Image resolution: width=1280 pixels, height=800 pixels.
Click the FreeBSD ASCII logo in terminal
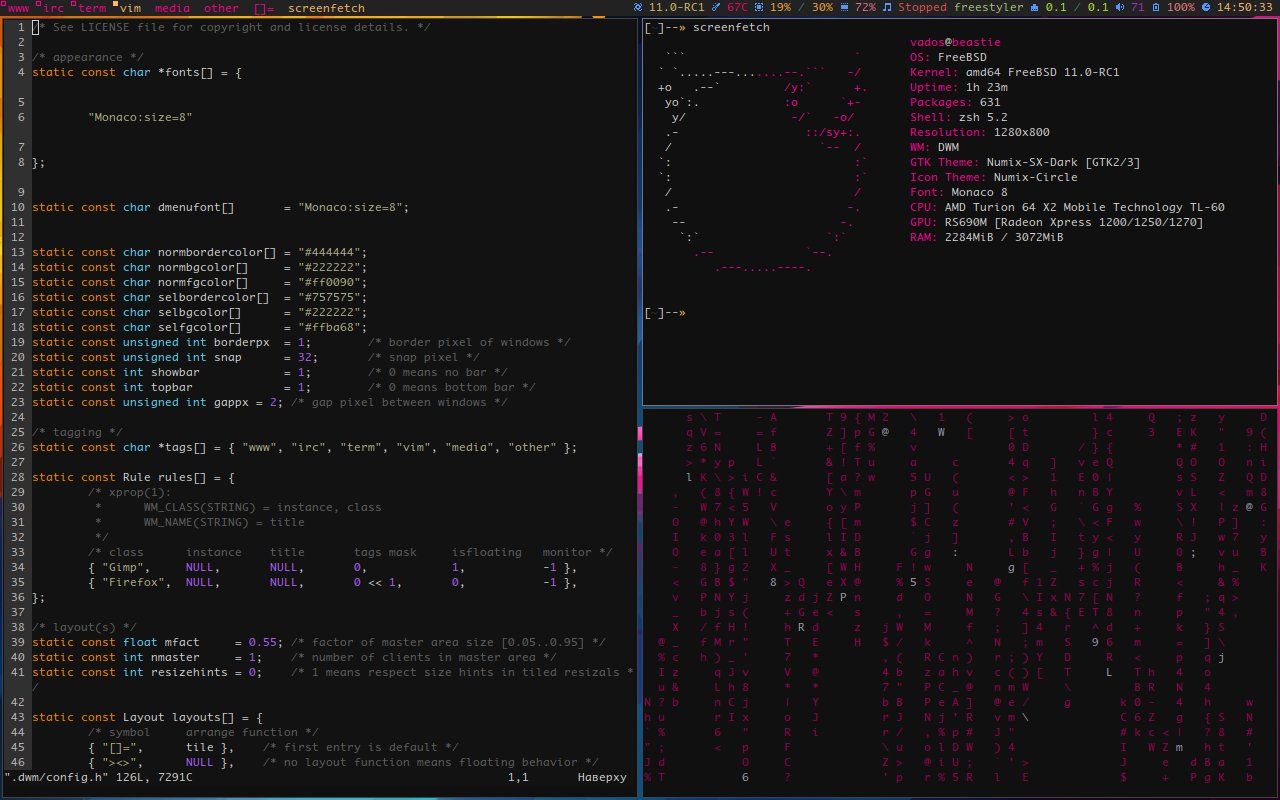pyautogui.click(x=762, y=162)
